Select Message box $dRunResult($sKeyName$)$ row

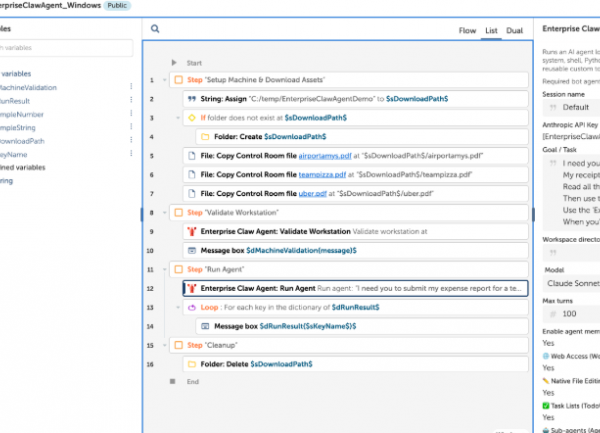coord(362,326)
